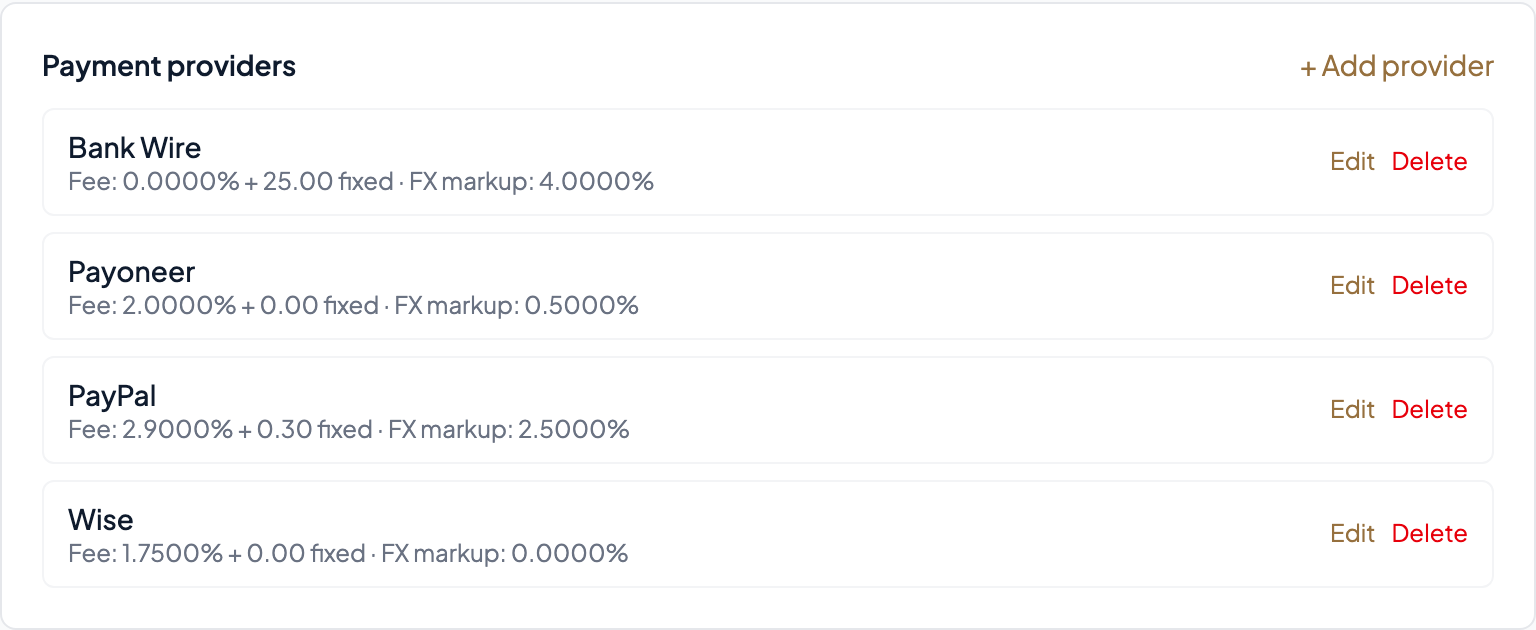Click the + icon beside Add provider
The width and height of the screenshot is (1536, 630).
1308,67
